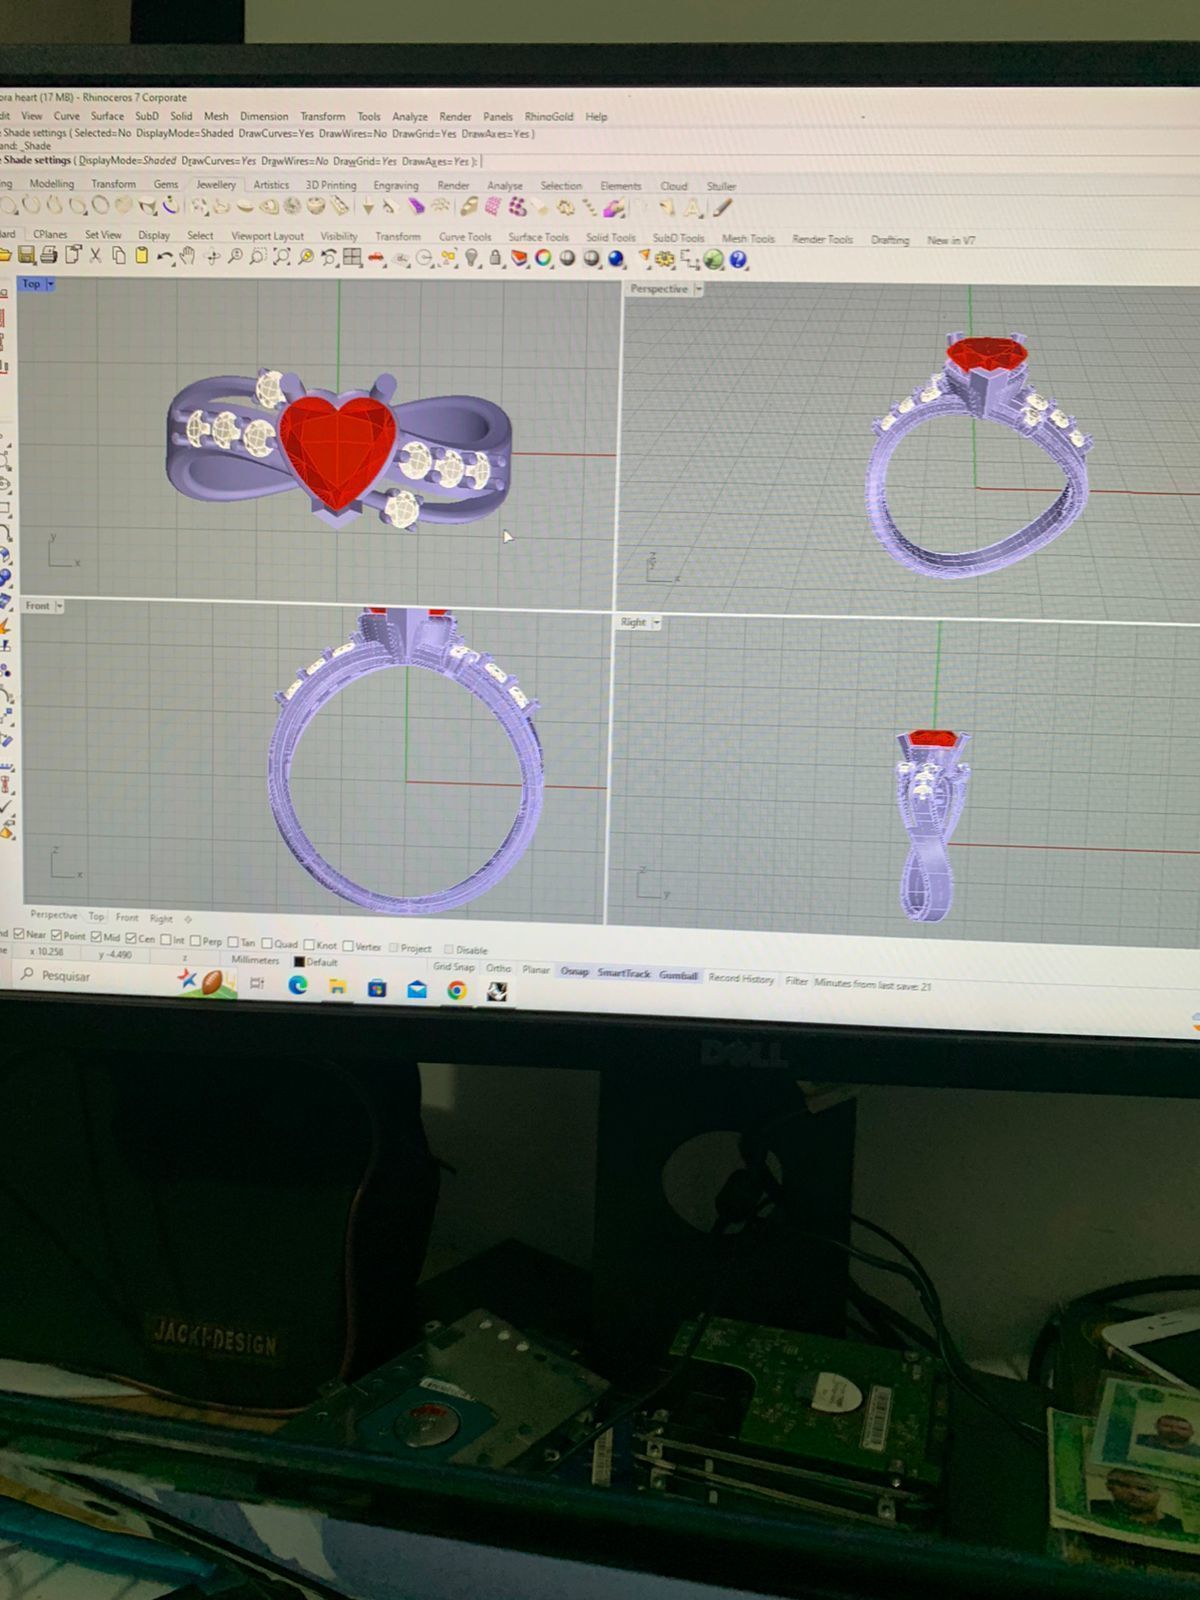Toggle the Point osnap checkbox
This screenshot has height=1600, width=1200.
click(57, 935)
